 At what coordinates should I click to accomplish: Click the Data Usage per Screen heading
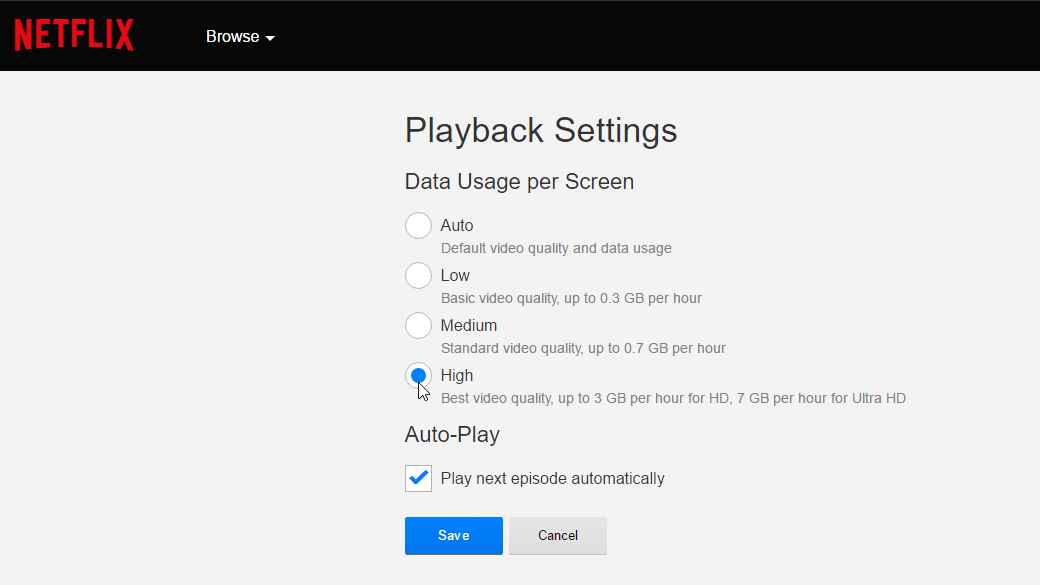pos(519,181)
